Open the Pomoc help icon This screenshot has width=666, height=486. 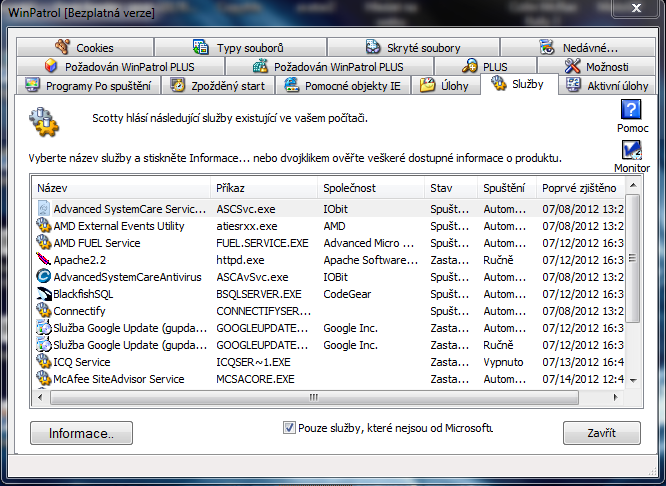631,110
